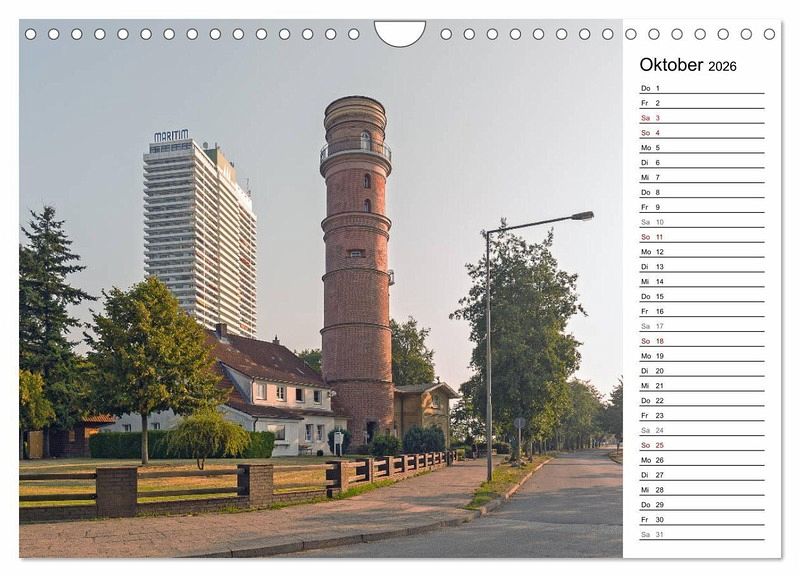Screen dimensions: 800x577
Task: Click the Oktober 2026 month heading
Action: point(688,65)
